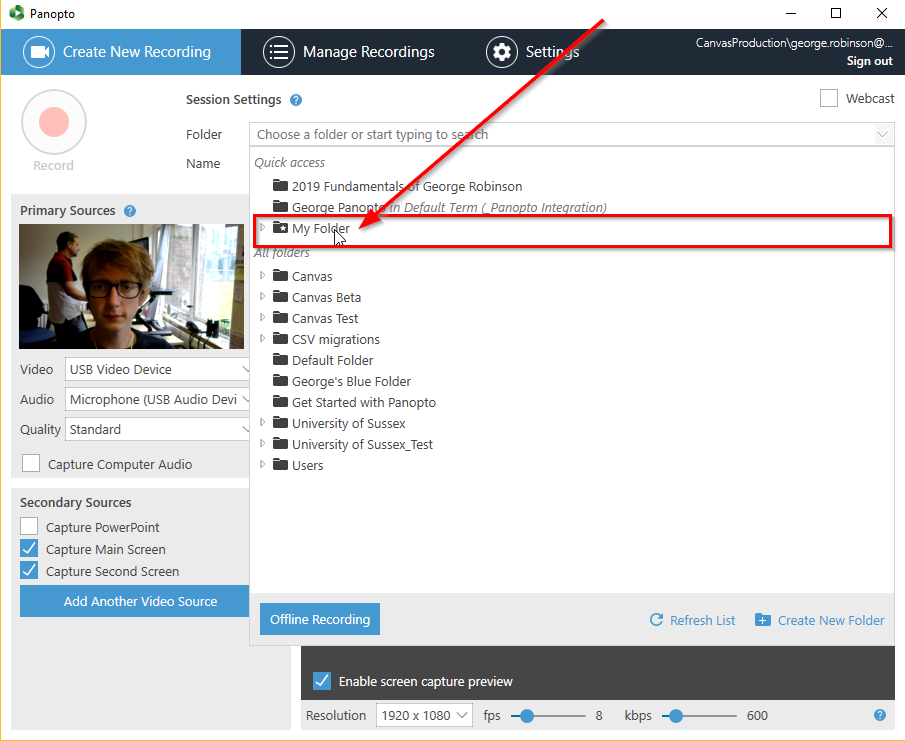This screenshot has height=741, width=905.
Task: Open the Resolution 1920 x 1080 dropdown
Action: tap(424, 716)
